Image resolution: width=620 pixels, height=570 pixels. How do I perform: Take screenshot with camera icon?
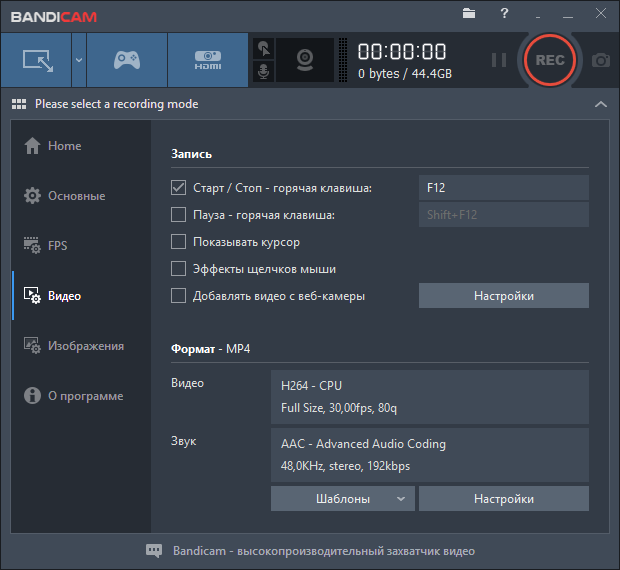point(601,60)
